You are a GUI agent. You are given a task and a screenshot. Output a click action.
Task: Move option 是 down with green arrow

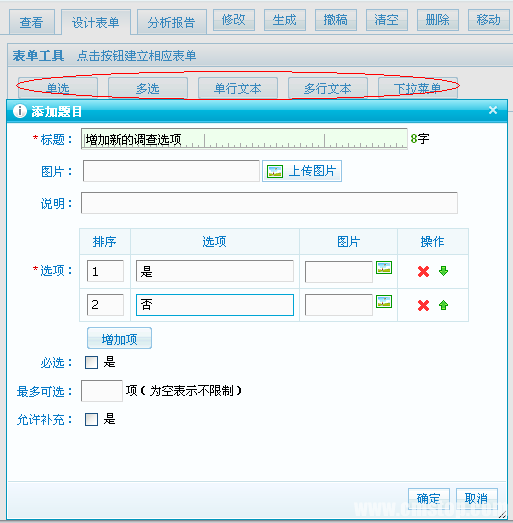[443, 271]
